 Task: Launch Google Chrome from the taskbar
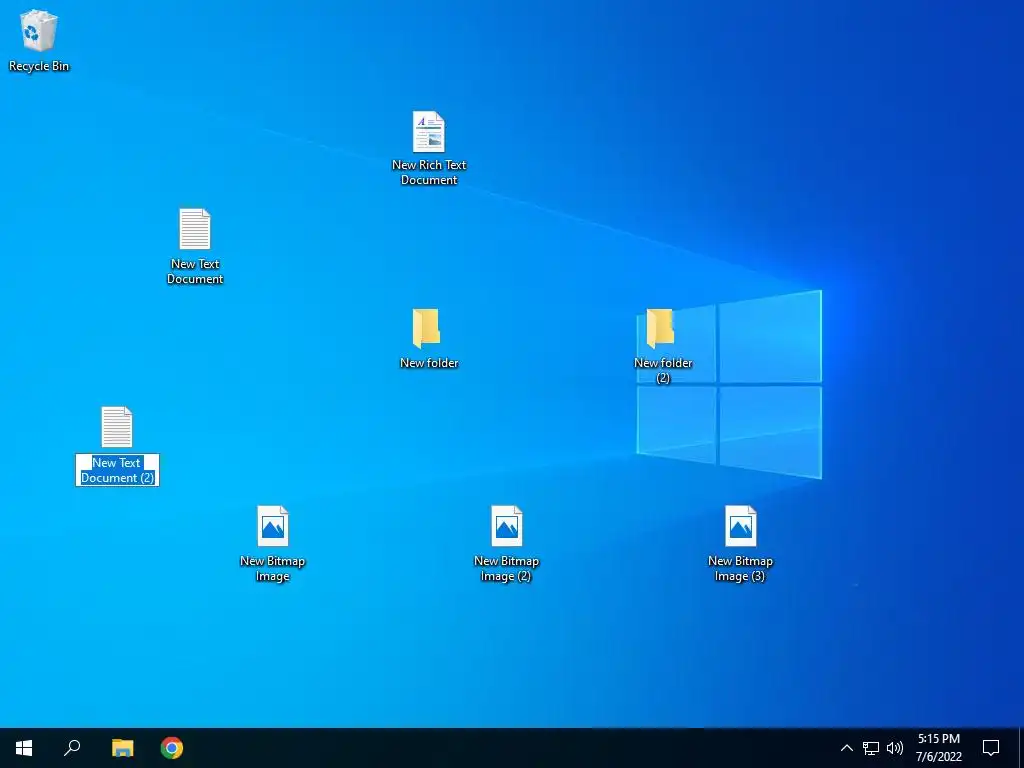172,748
